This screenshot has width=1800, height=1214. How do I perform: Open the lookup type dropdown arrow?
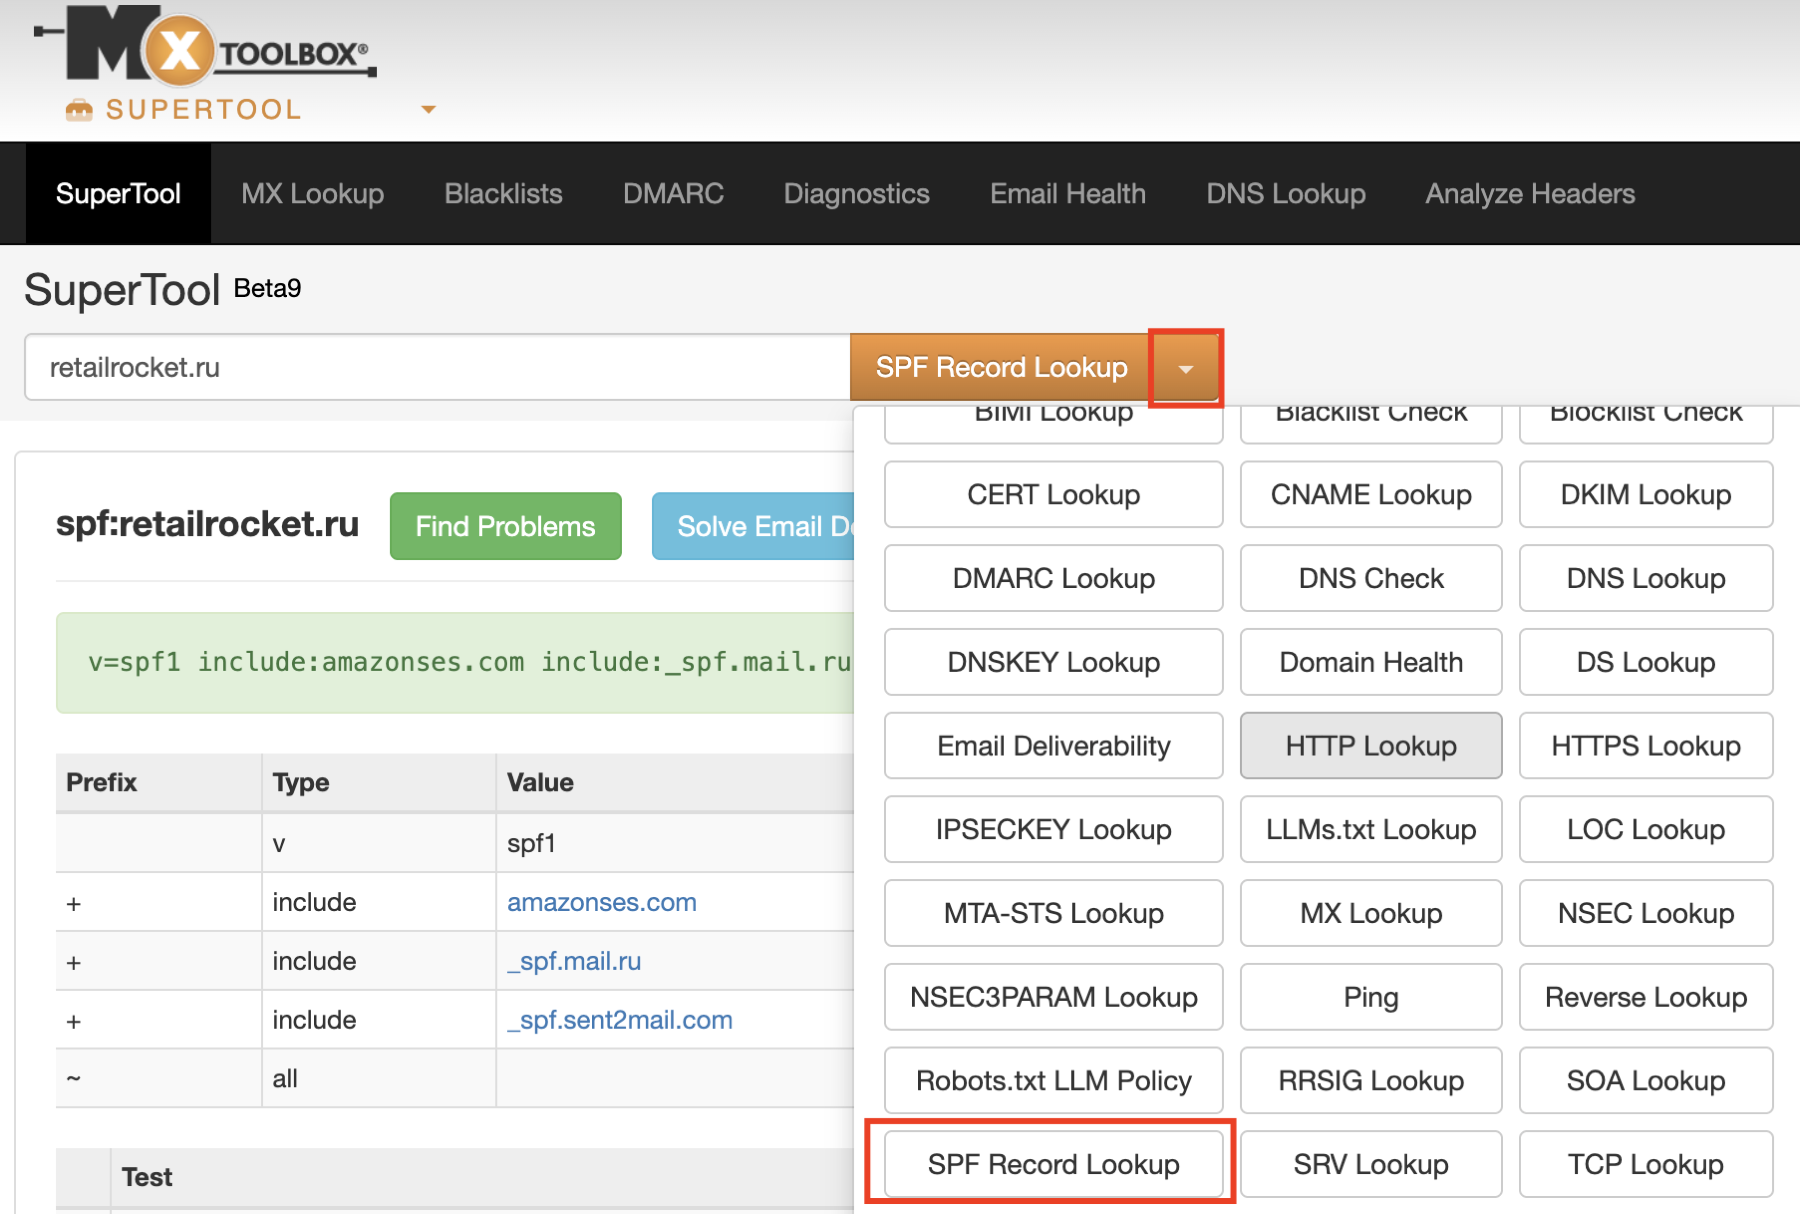tap(1185, 368)
